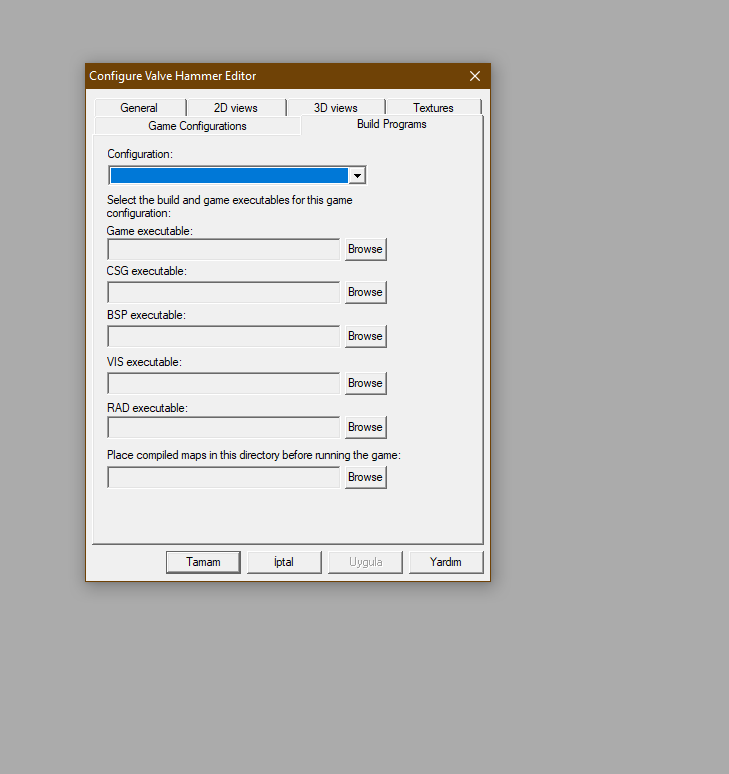
Task: Click the 'RAD executable:' label
Action: click(x=147, y=408)
